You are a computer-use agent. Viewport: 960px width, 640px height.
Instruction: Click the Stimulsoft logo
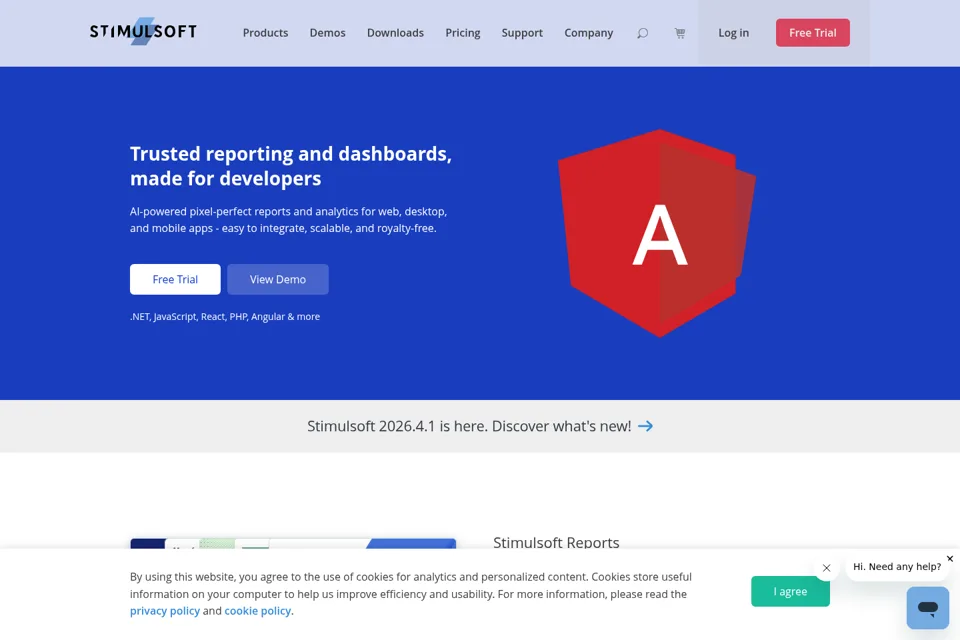coord(143,31)
